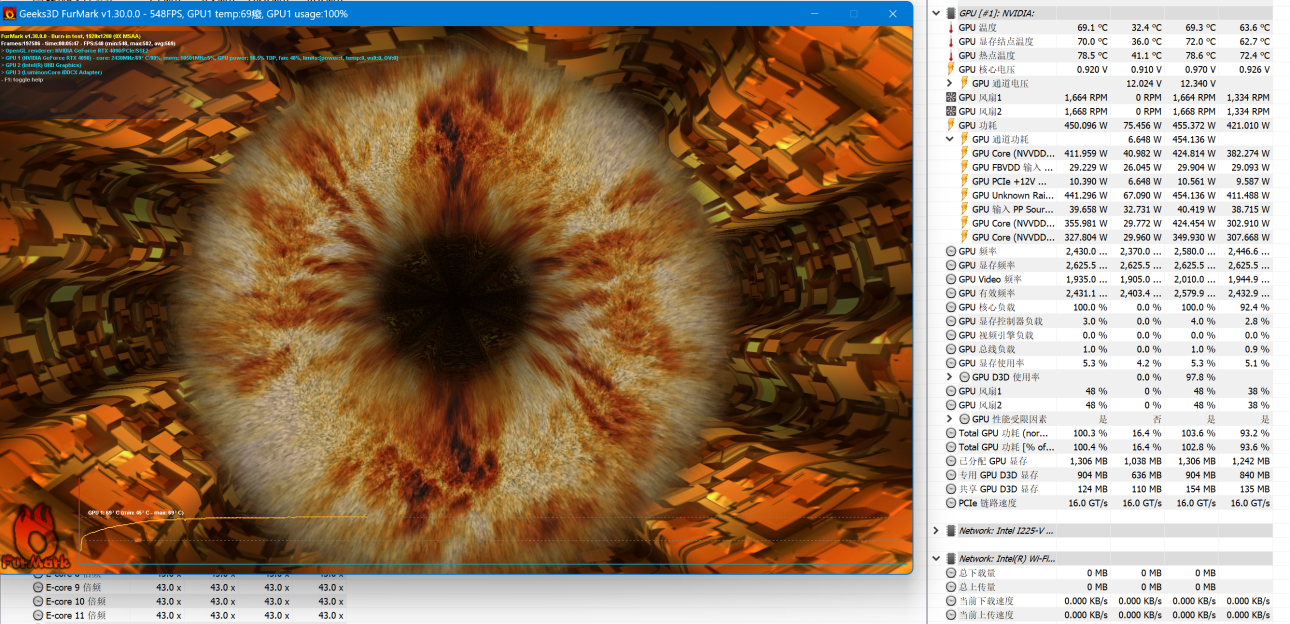Click the thermometer icon beside GPU 显存结点温度
The width and height of the screenshot is (1290, 624).
tap(951, 42)
